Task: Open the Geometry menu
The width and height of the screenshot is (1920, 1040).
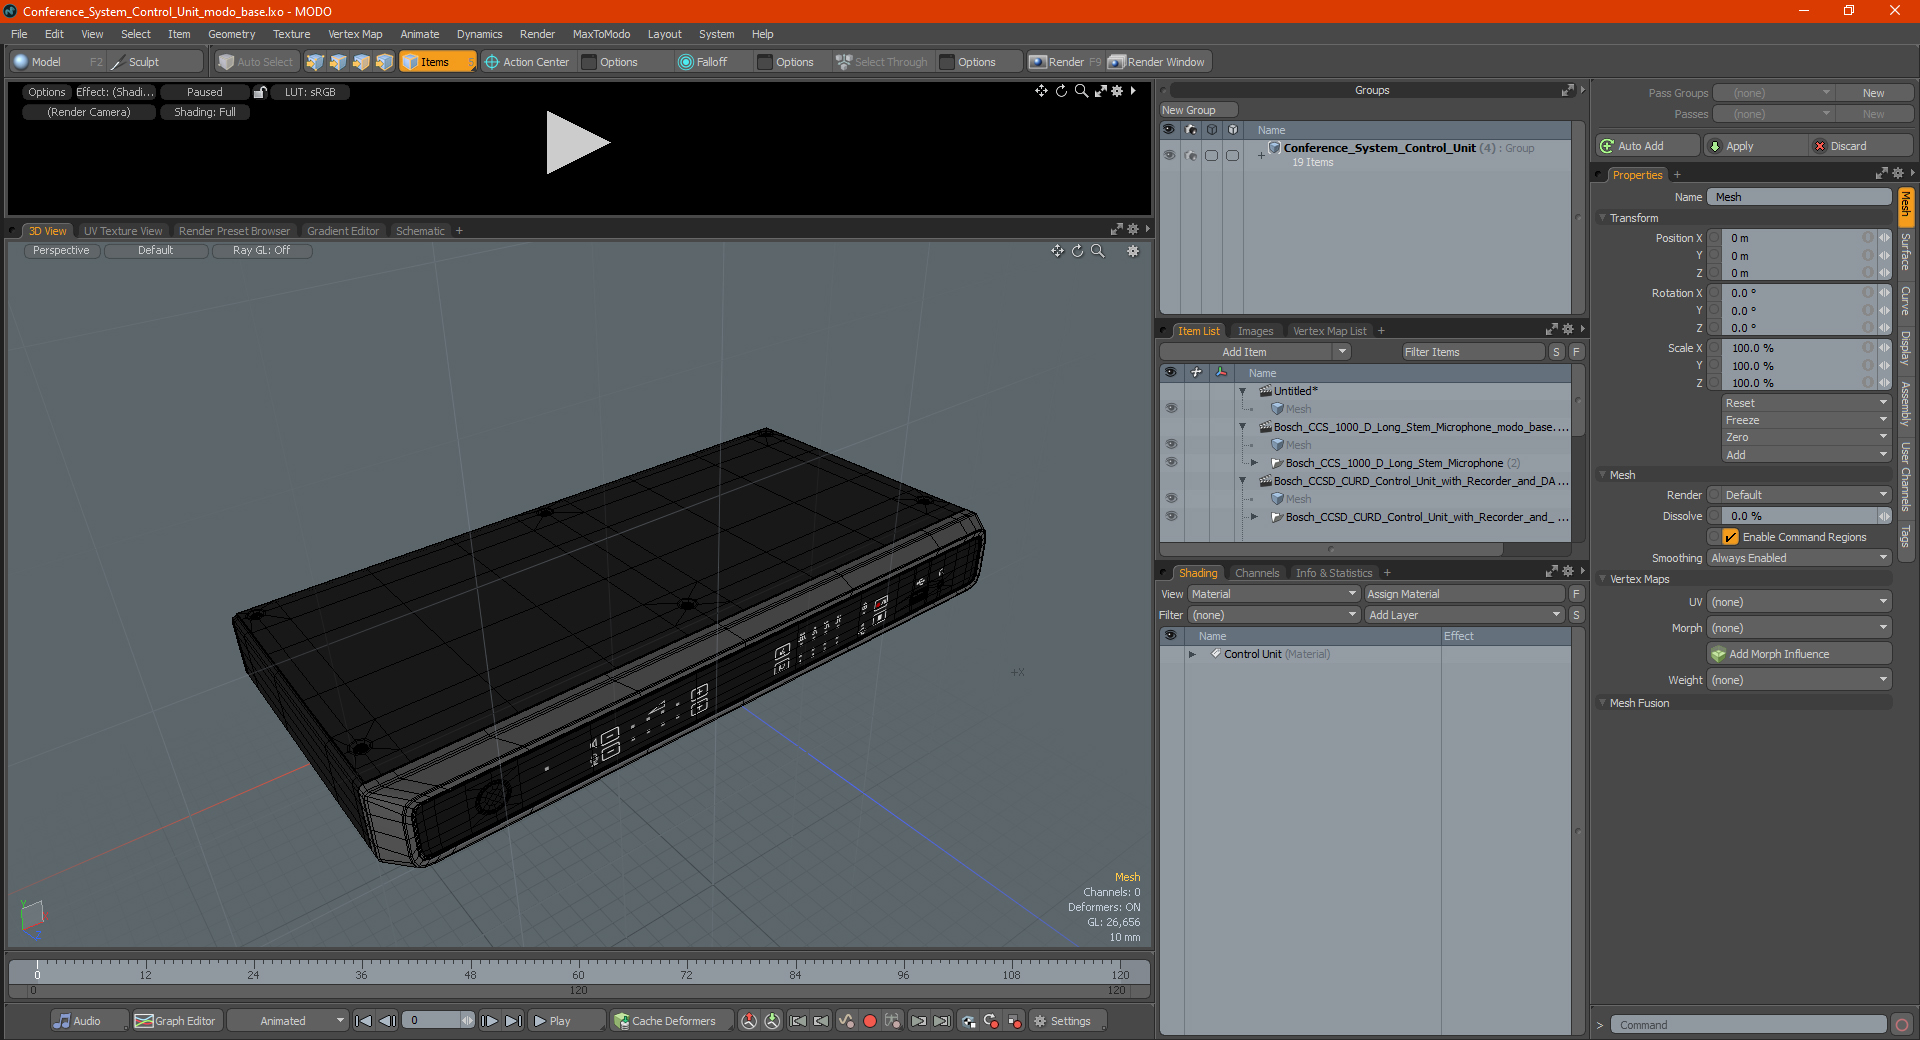Action: 231,34
